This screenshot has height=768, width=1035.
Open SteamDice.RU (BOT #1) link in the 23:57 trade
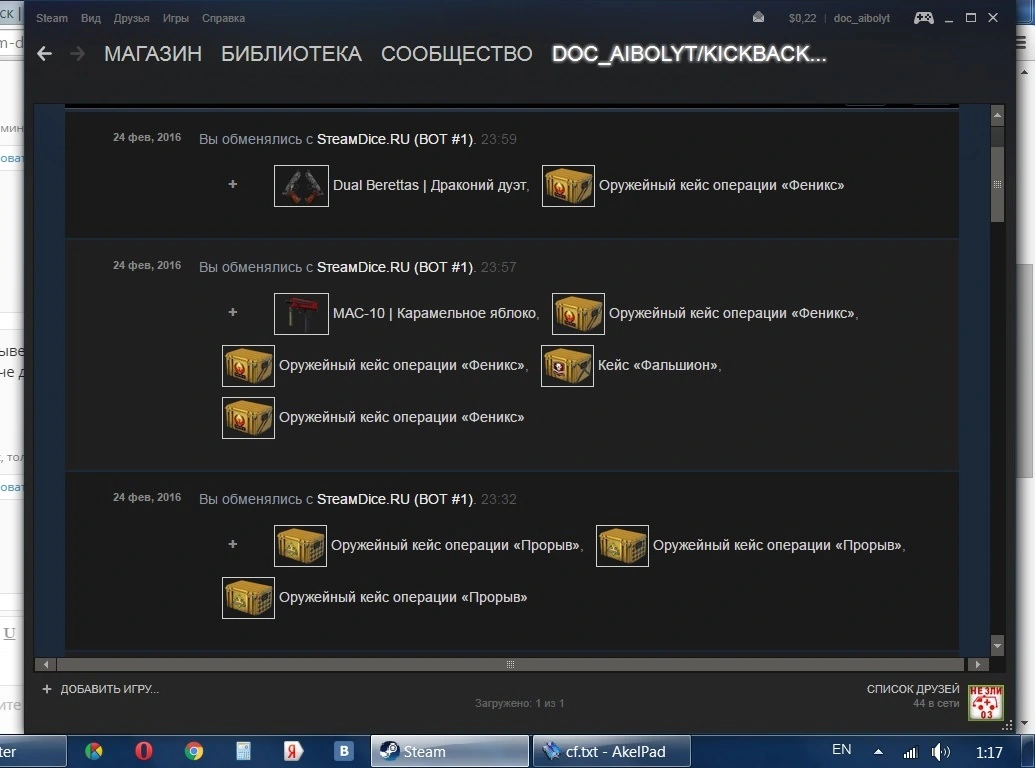pos(395,267)
